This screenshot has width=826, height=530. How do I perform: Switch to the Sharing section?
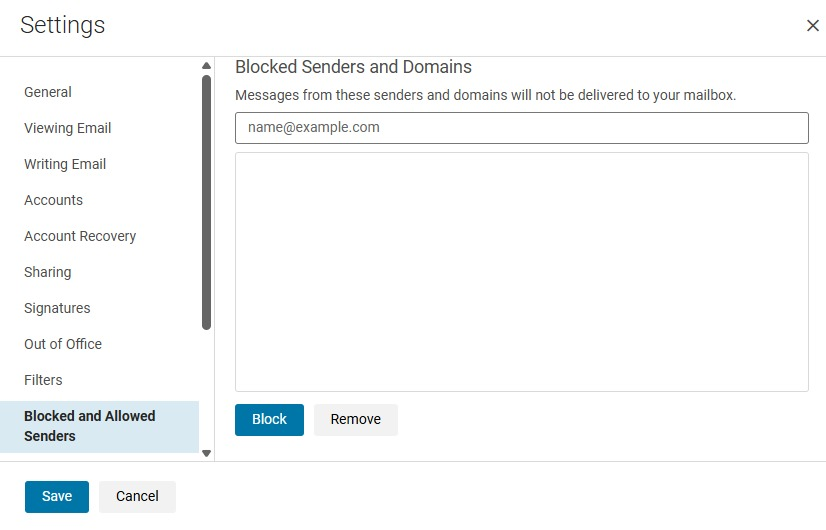(x=48, y=272)
